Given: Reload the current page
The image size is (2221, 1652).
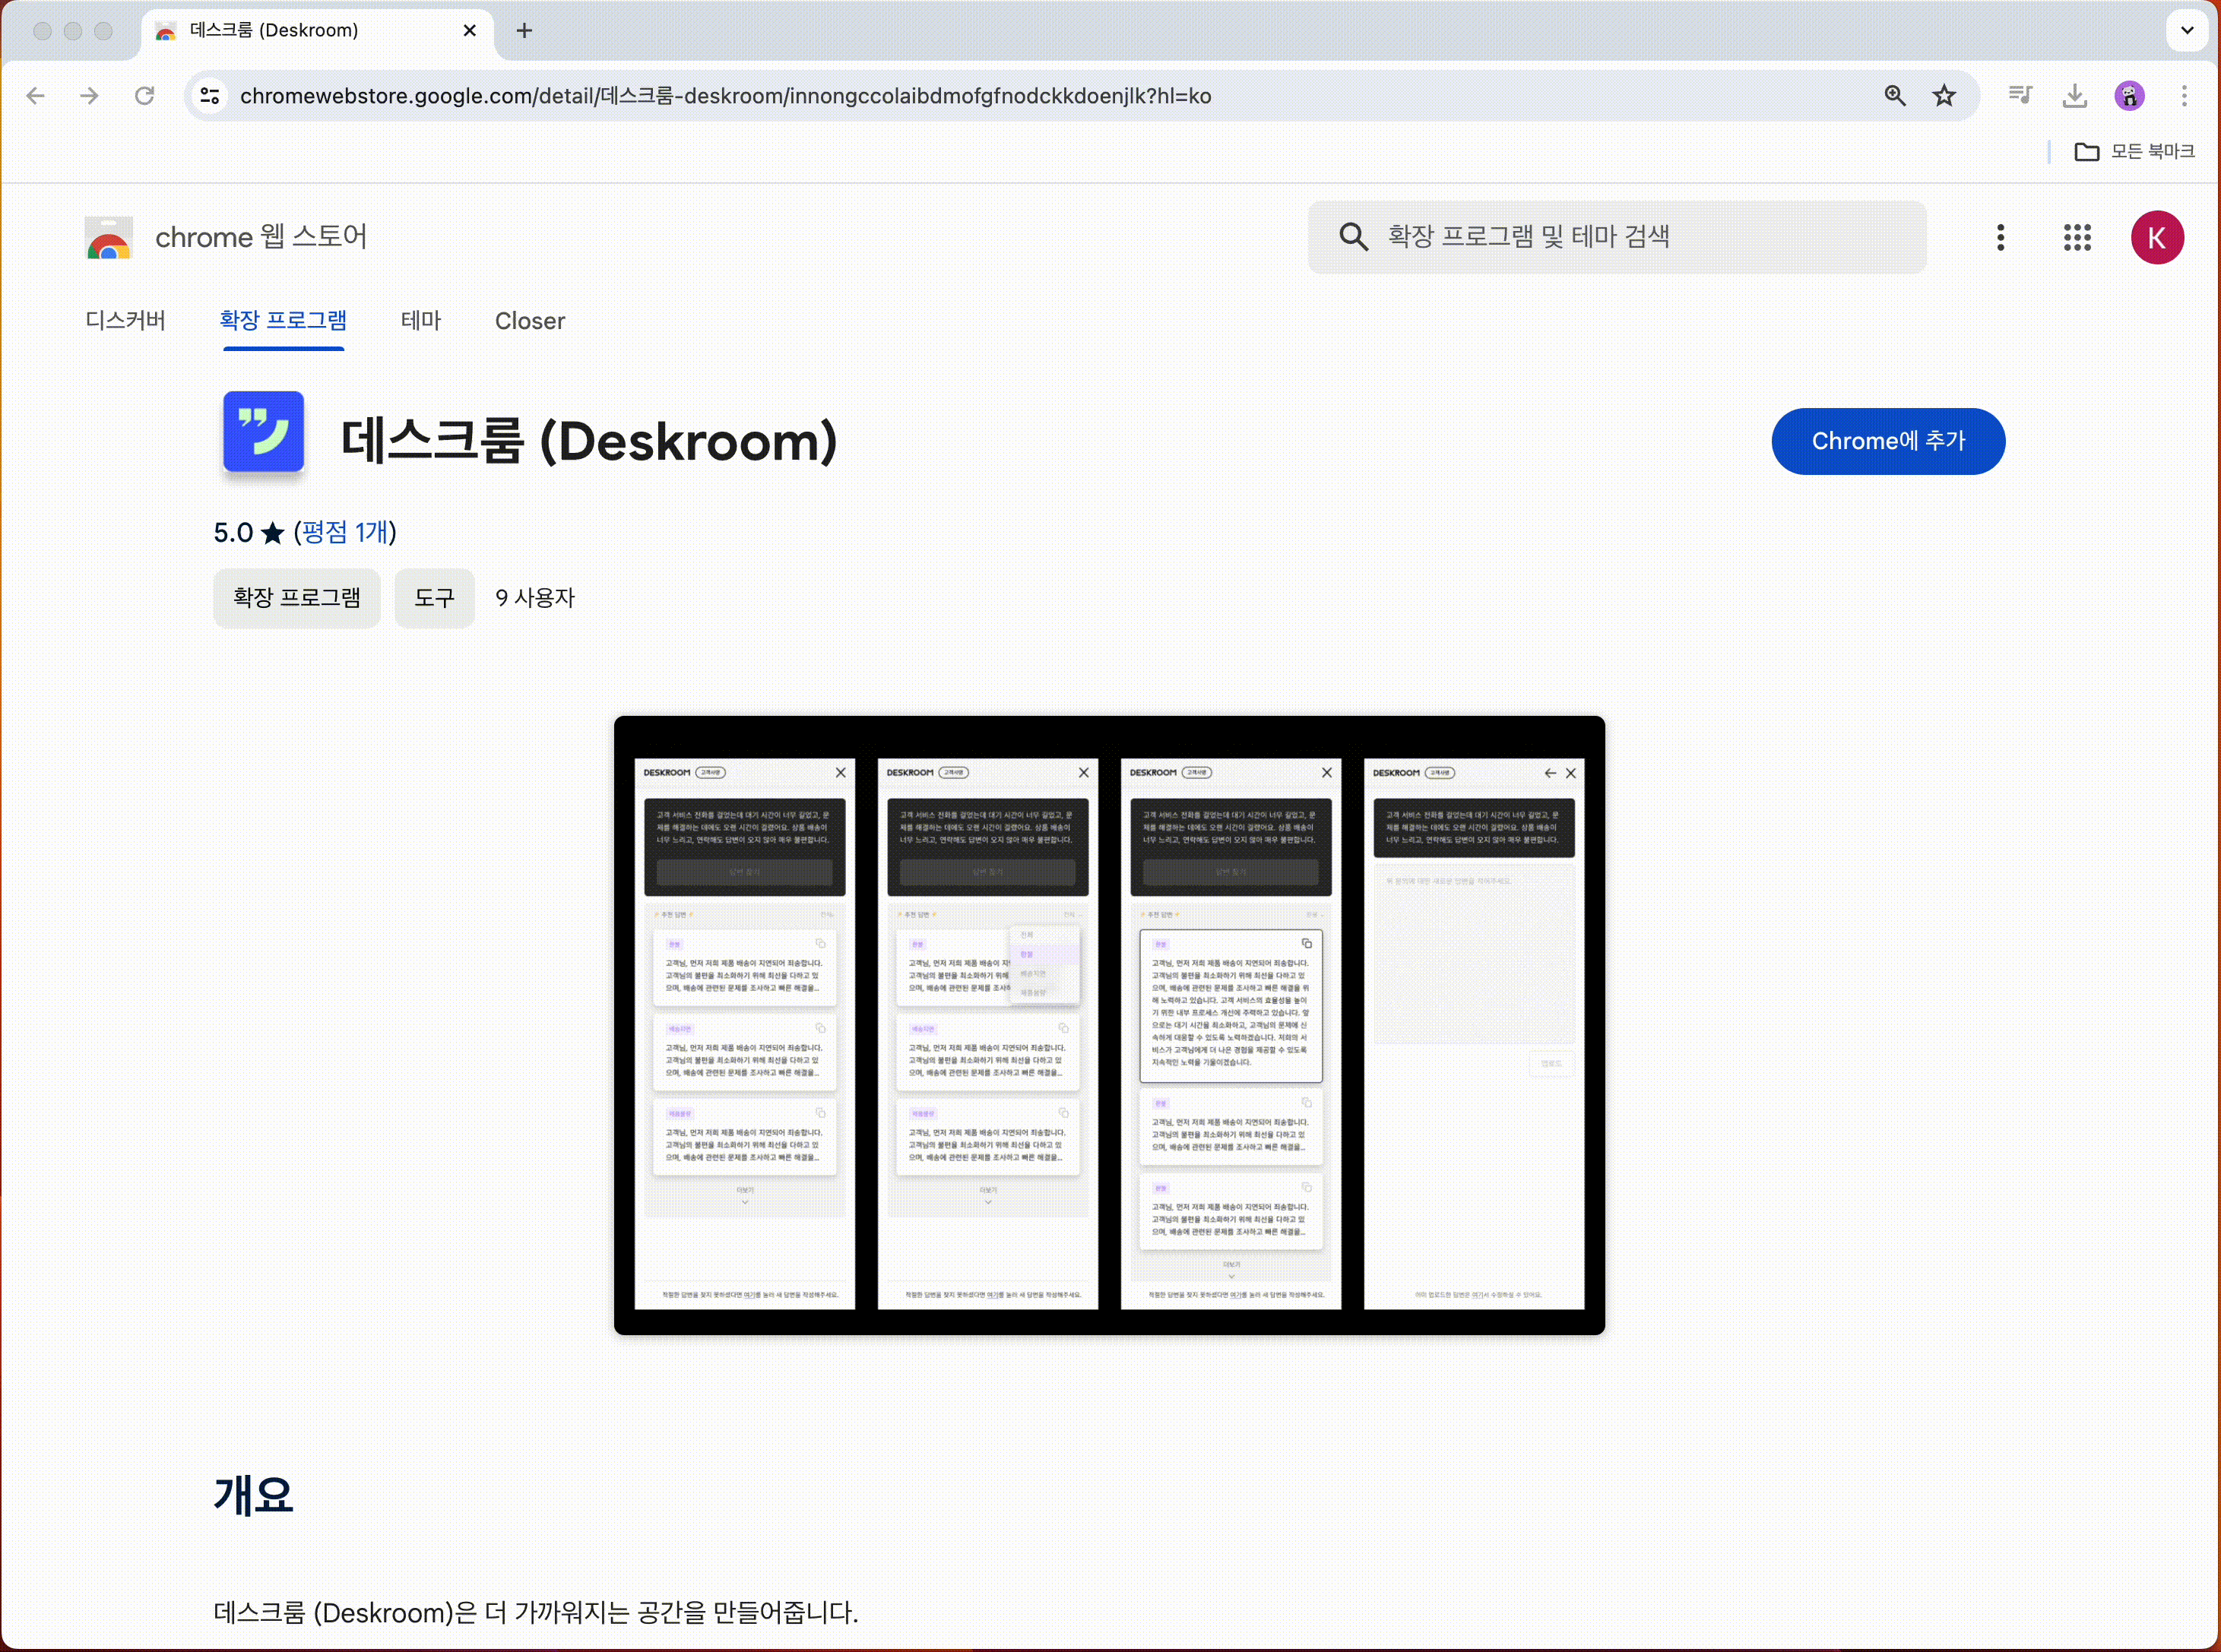Looking at the screenshot, I should pos(145,96).
